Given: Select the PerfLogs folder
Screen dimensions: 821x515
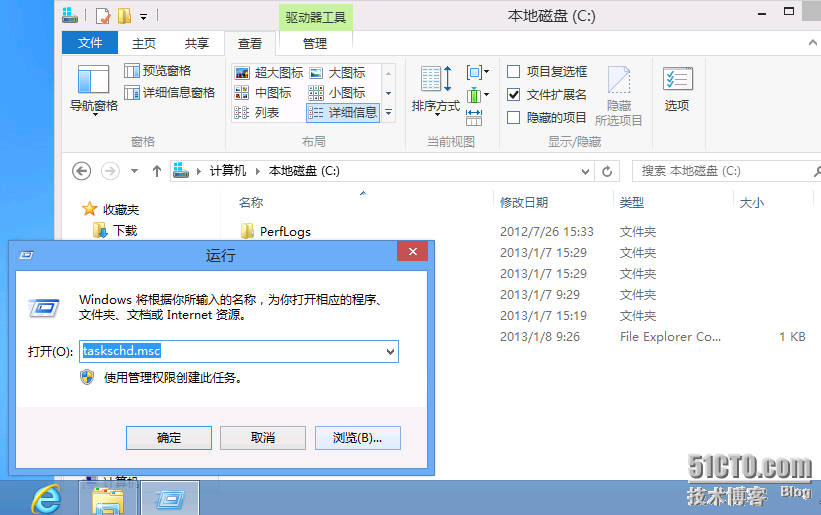Looking at the screenshot, I should point(275,231).
